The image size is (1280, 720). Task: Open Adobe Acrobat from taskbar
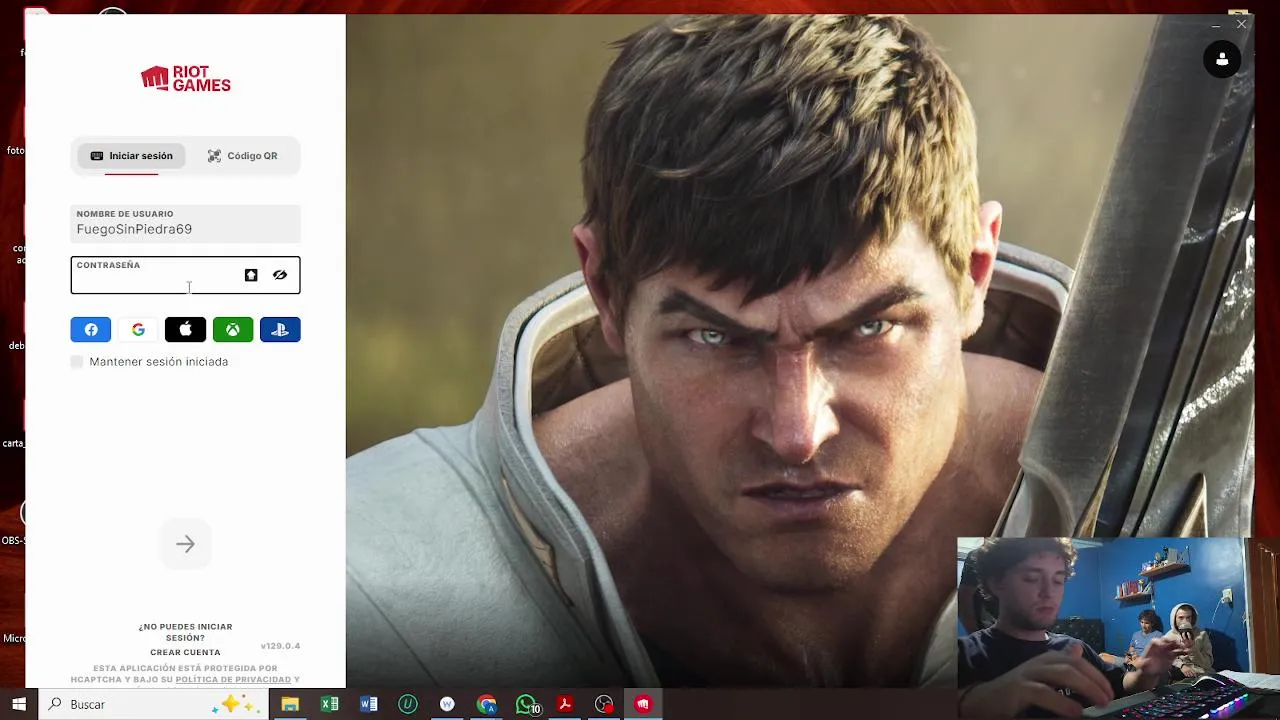pyautogui.click(x=565, y=704)
